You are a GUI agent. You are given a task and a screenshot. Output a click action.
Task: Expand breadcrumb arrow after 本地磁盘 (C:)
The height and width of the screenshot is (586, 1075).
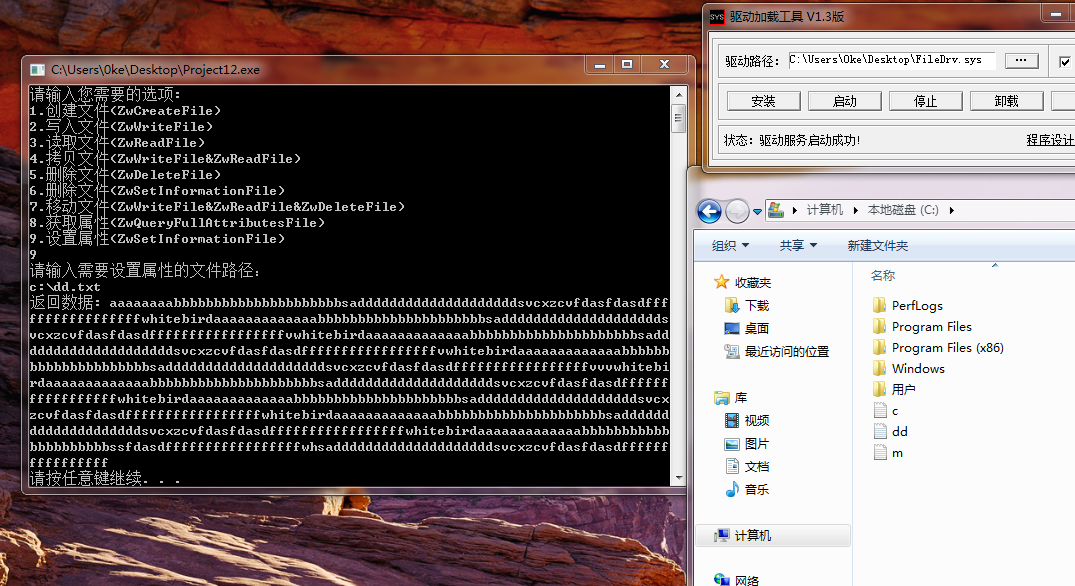pyautogui.click(x=952, y=210)
